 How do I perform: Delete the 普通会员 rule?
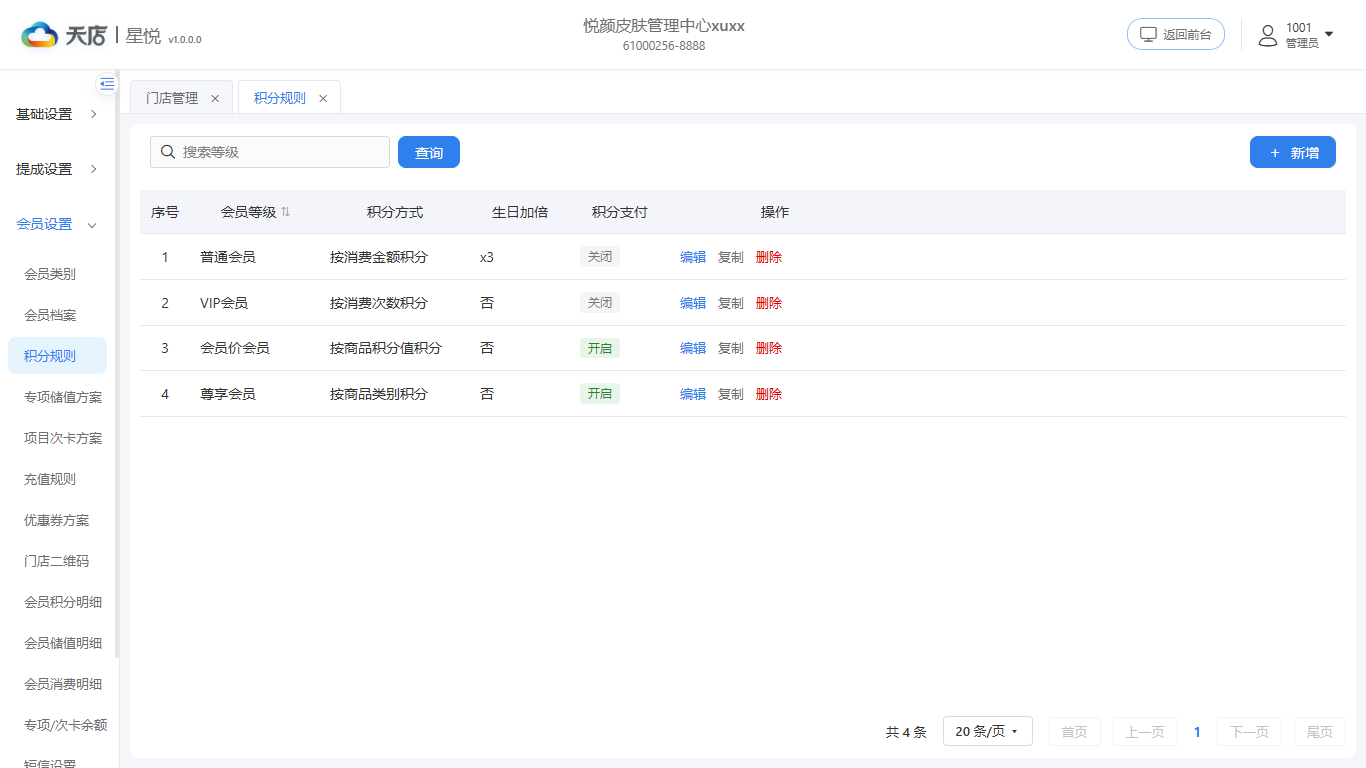pyautogui.click(x=769, y=257)
